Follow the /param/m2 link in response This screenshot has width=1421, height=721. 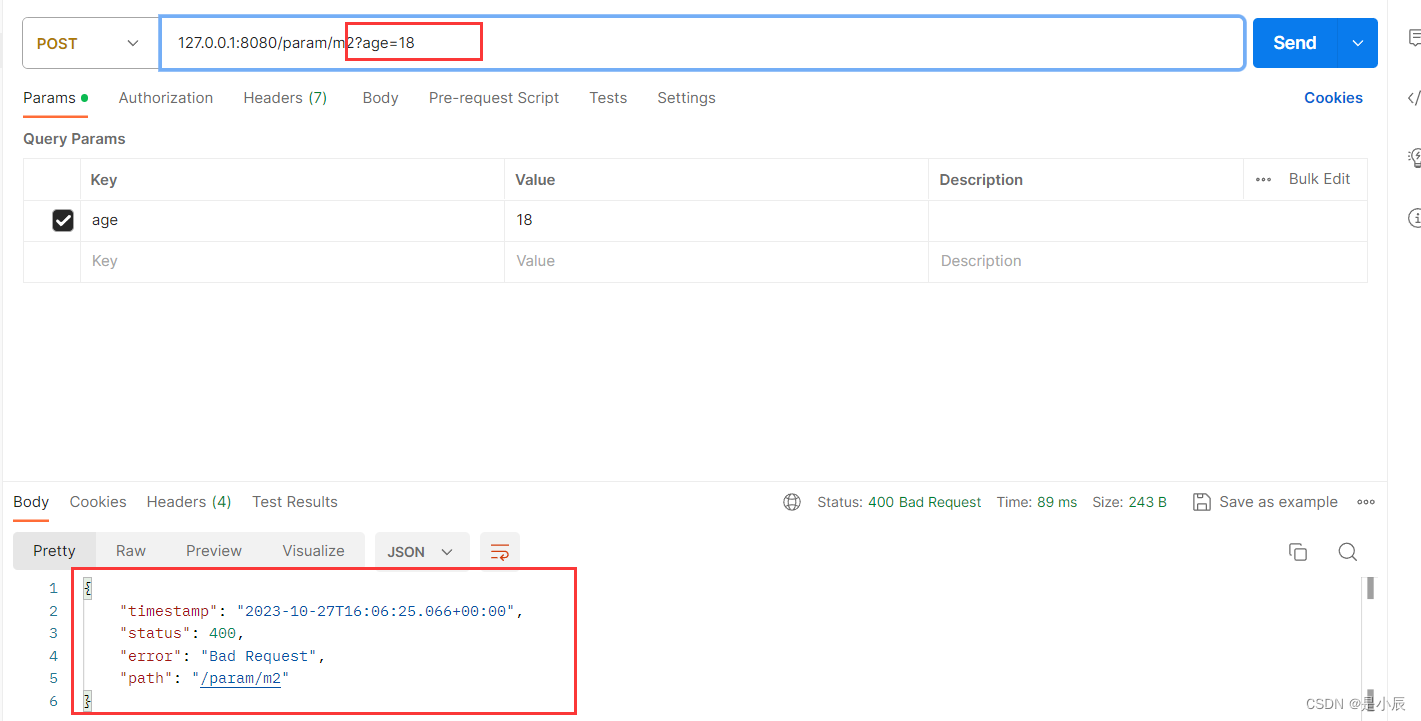click(x=241, y=678)
